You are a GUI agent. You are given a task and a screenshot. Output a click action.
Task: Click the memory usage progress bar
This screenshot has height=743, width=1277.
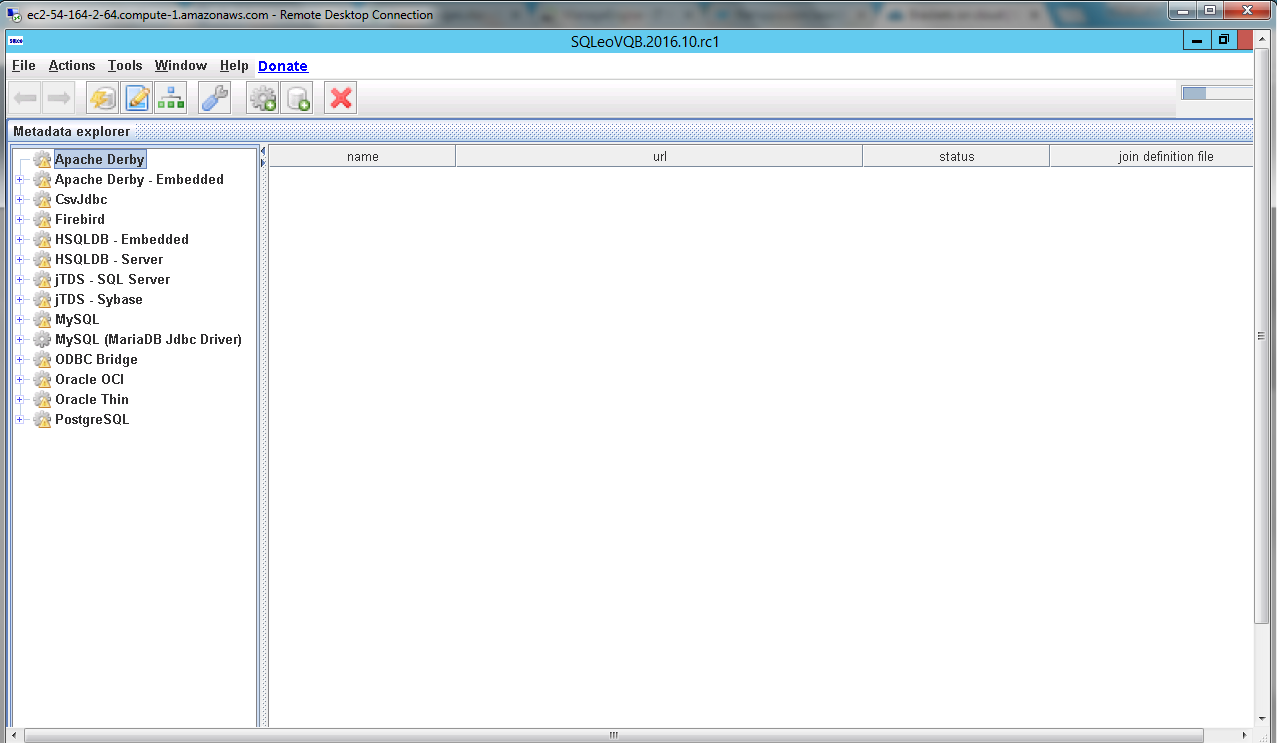(x=1216, y=94)
